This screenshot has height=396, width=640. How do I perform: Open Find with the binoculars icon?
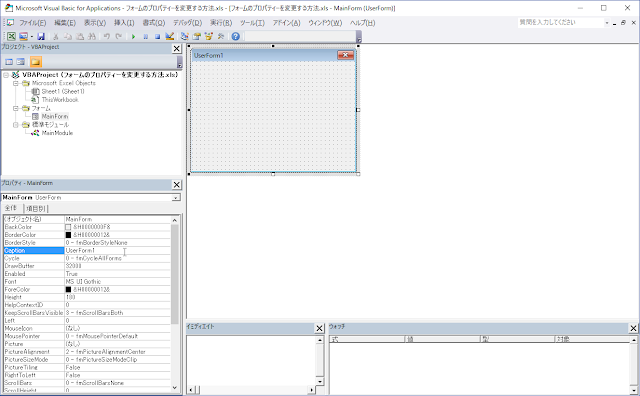92,36
